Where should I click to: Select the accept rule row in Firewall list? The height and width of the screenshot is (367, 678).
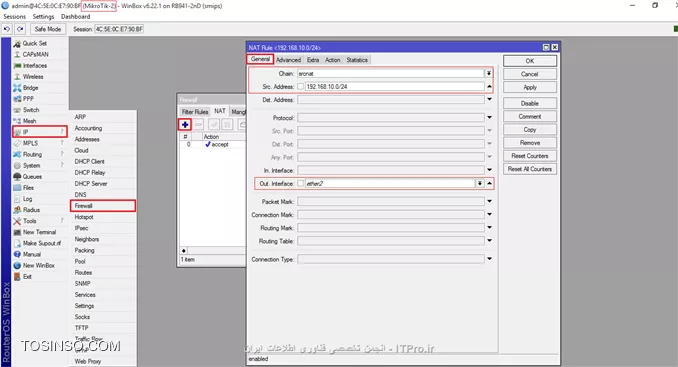click(x=213, y=144)
